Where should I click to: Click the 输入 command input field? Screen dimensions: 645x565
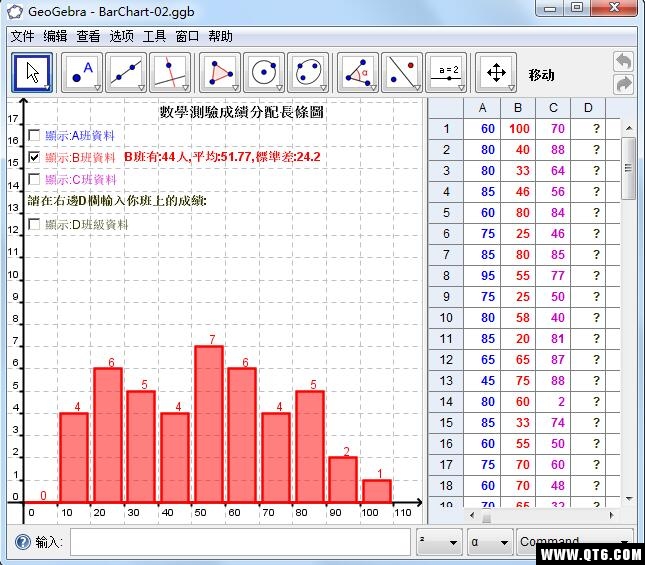coord(240,542)
